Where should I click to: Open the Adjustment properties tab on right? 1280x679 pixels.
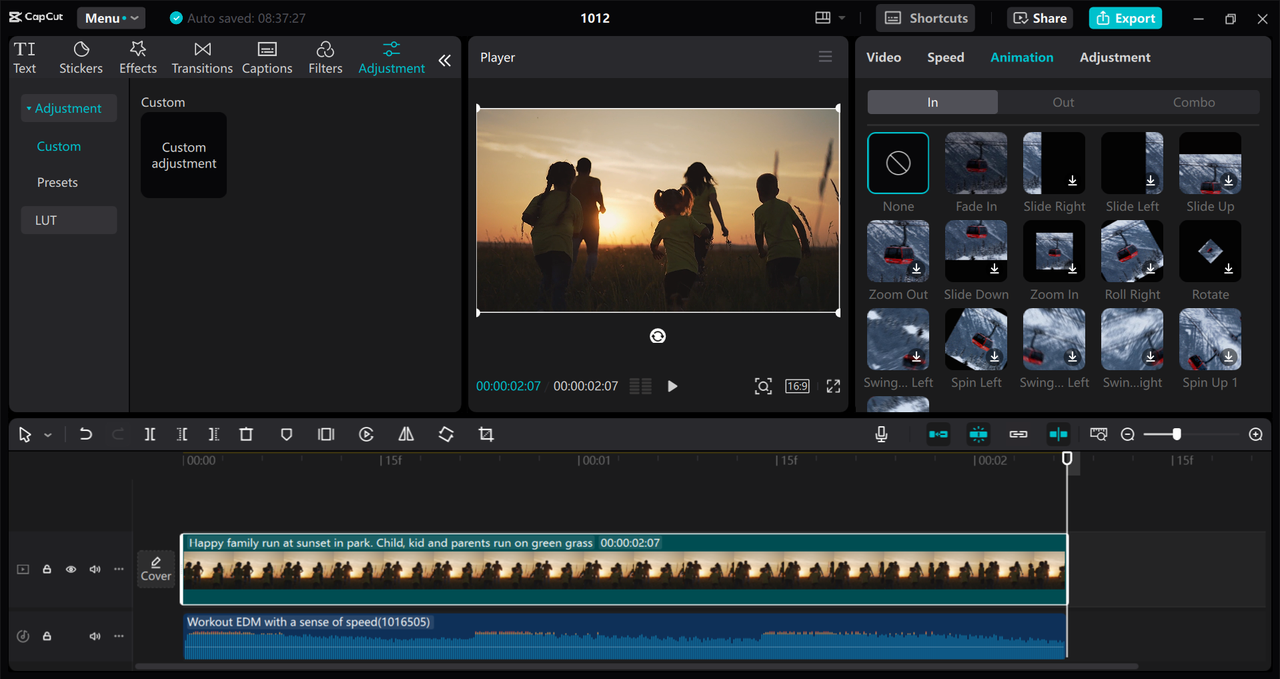[x=1115, y=57]
